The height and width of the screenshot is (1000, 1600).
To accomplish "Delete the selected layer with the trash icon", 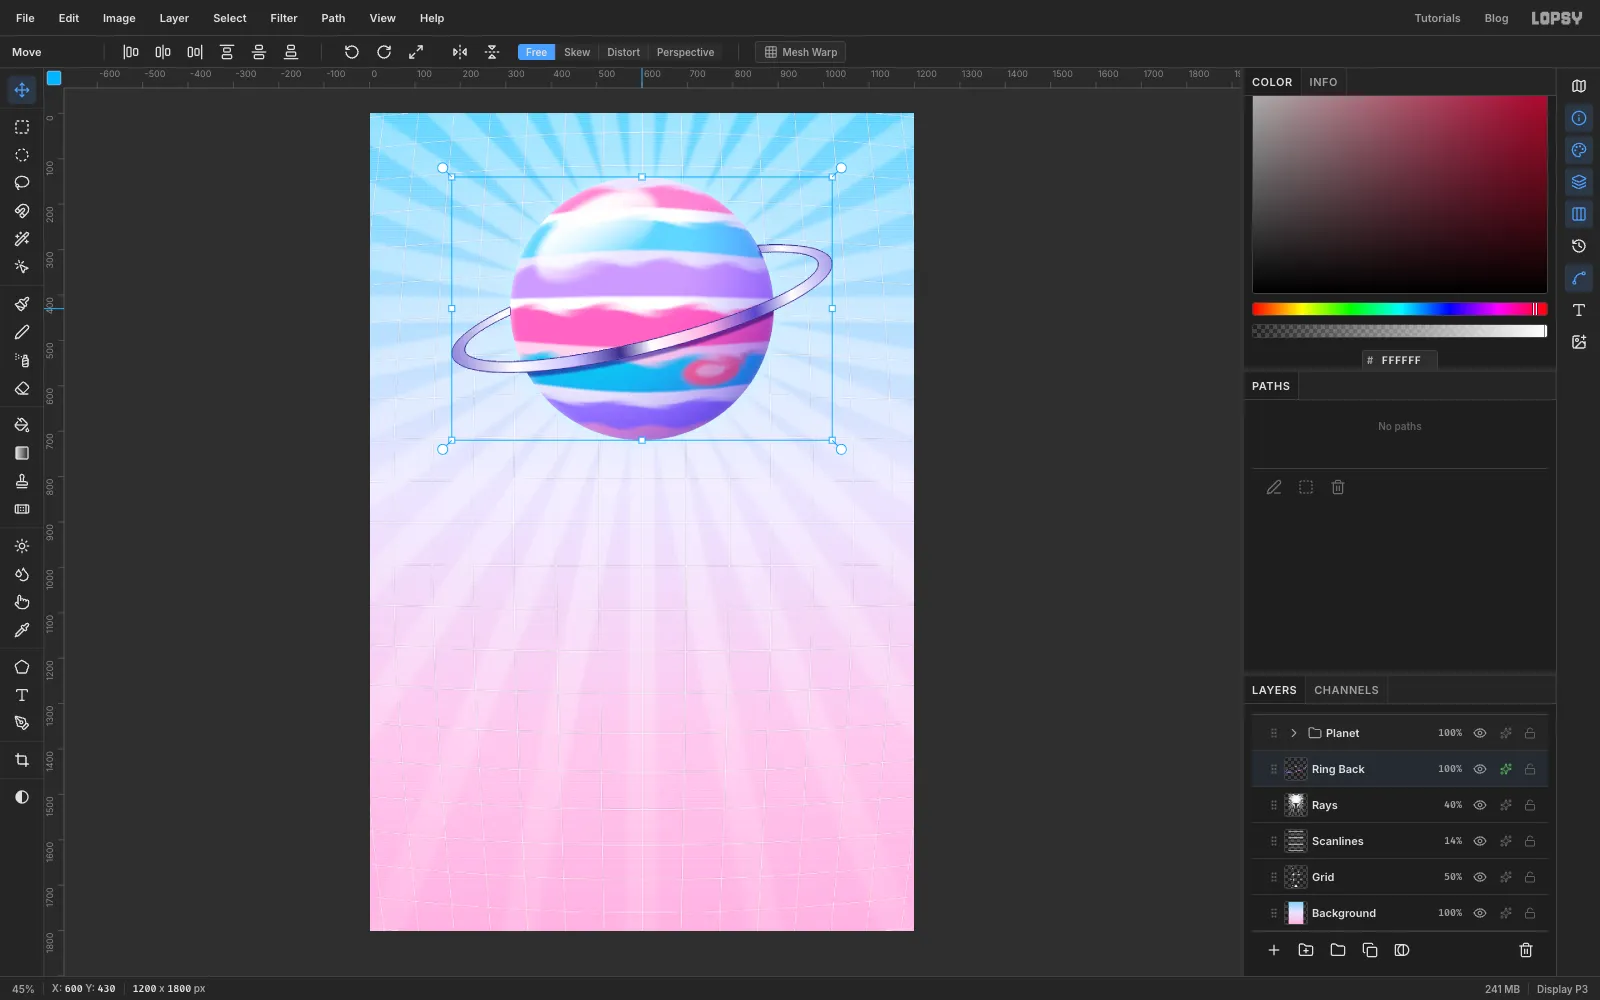I will [x=1526, y=950].
